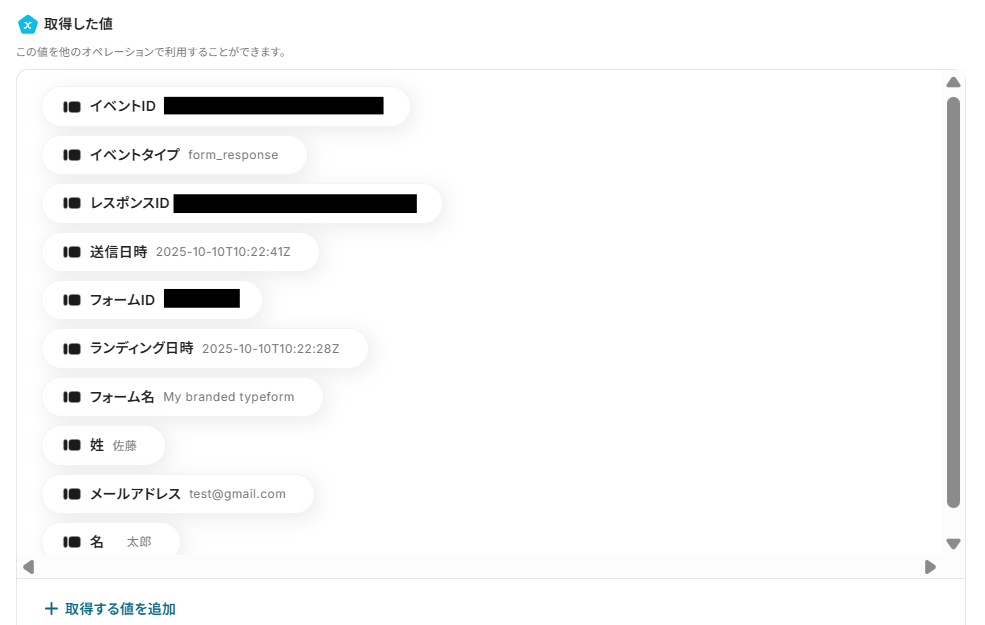Click the tag icon next to フォーム名
985x625 pixels.
(72, 397)
